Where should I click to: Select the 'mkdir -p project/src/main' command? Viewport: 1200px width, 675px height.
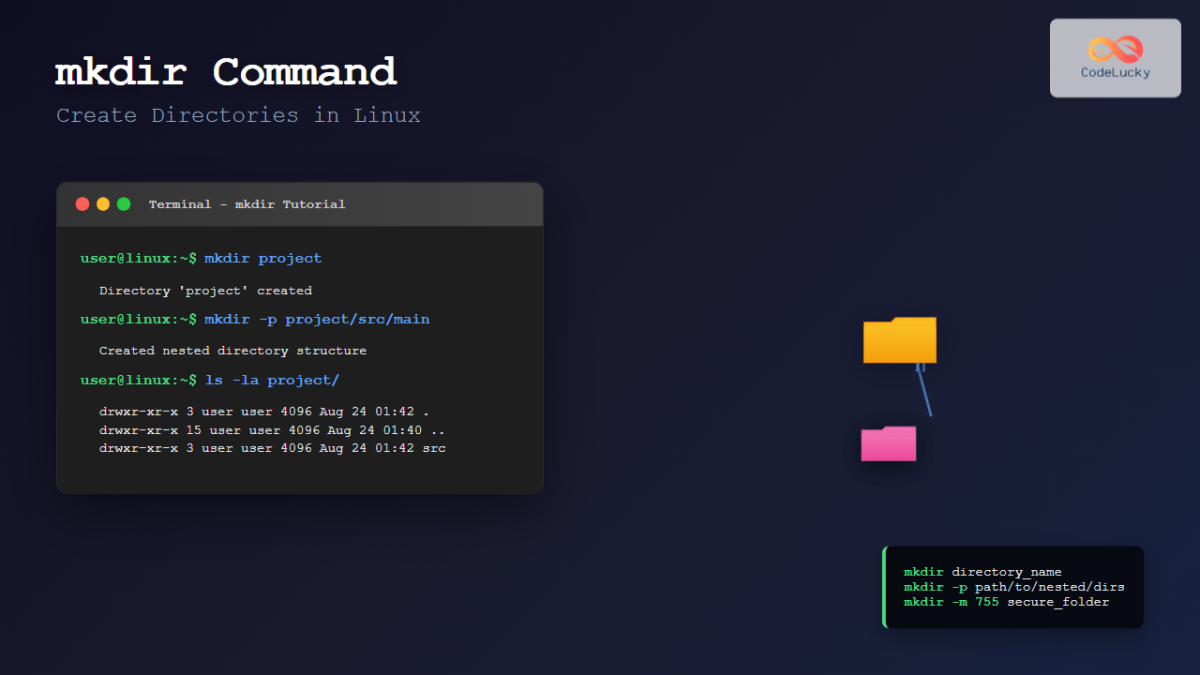(316, 319)
